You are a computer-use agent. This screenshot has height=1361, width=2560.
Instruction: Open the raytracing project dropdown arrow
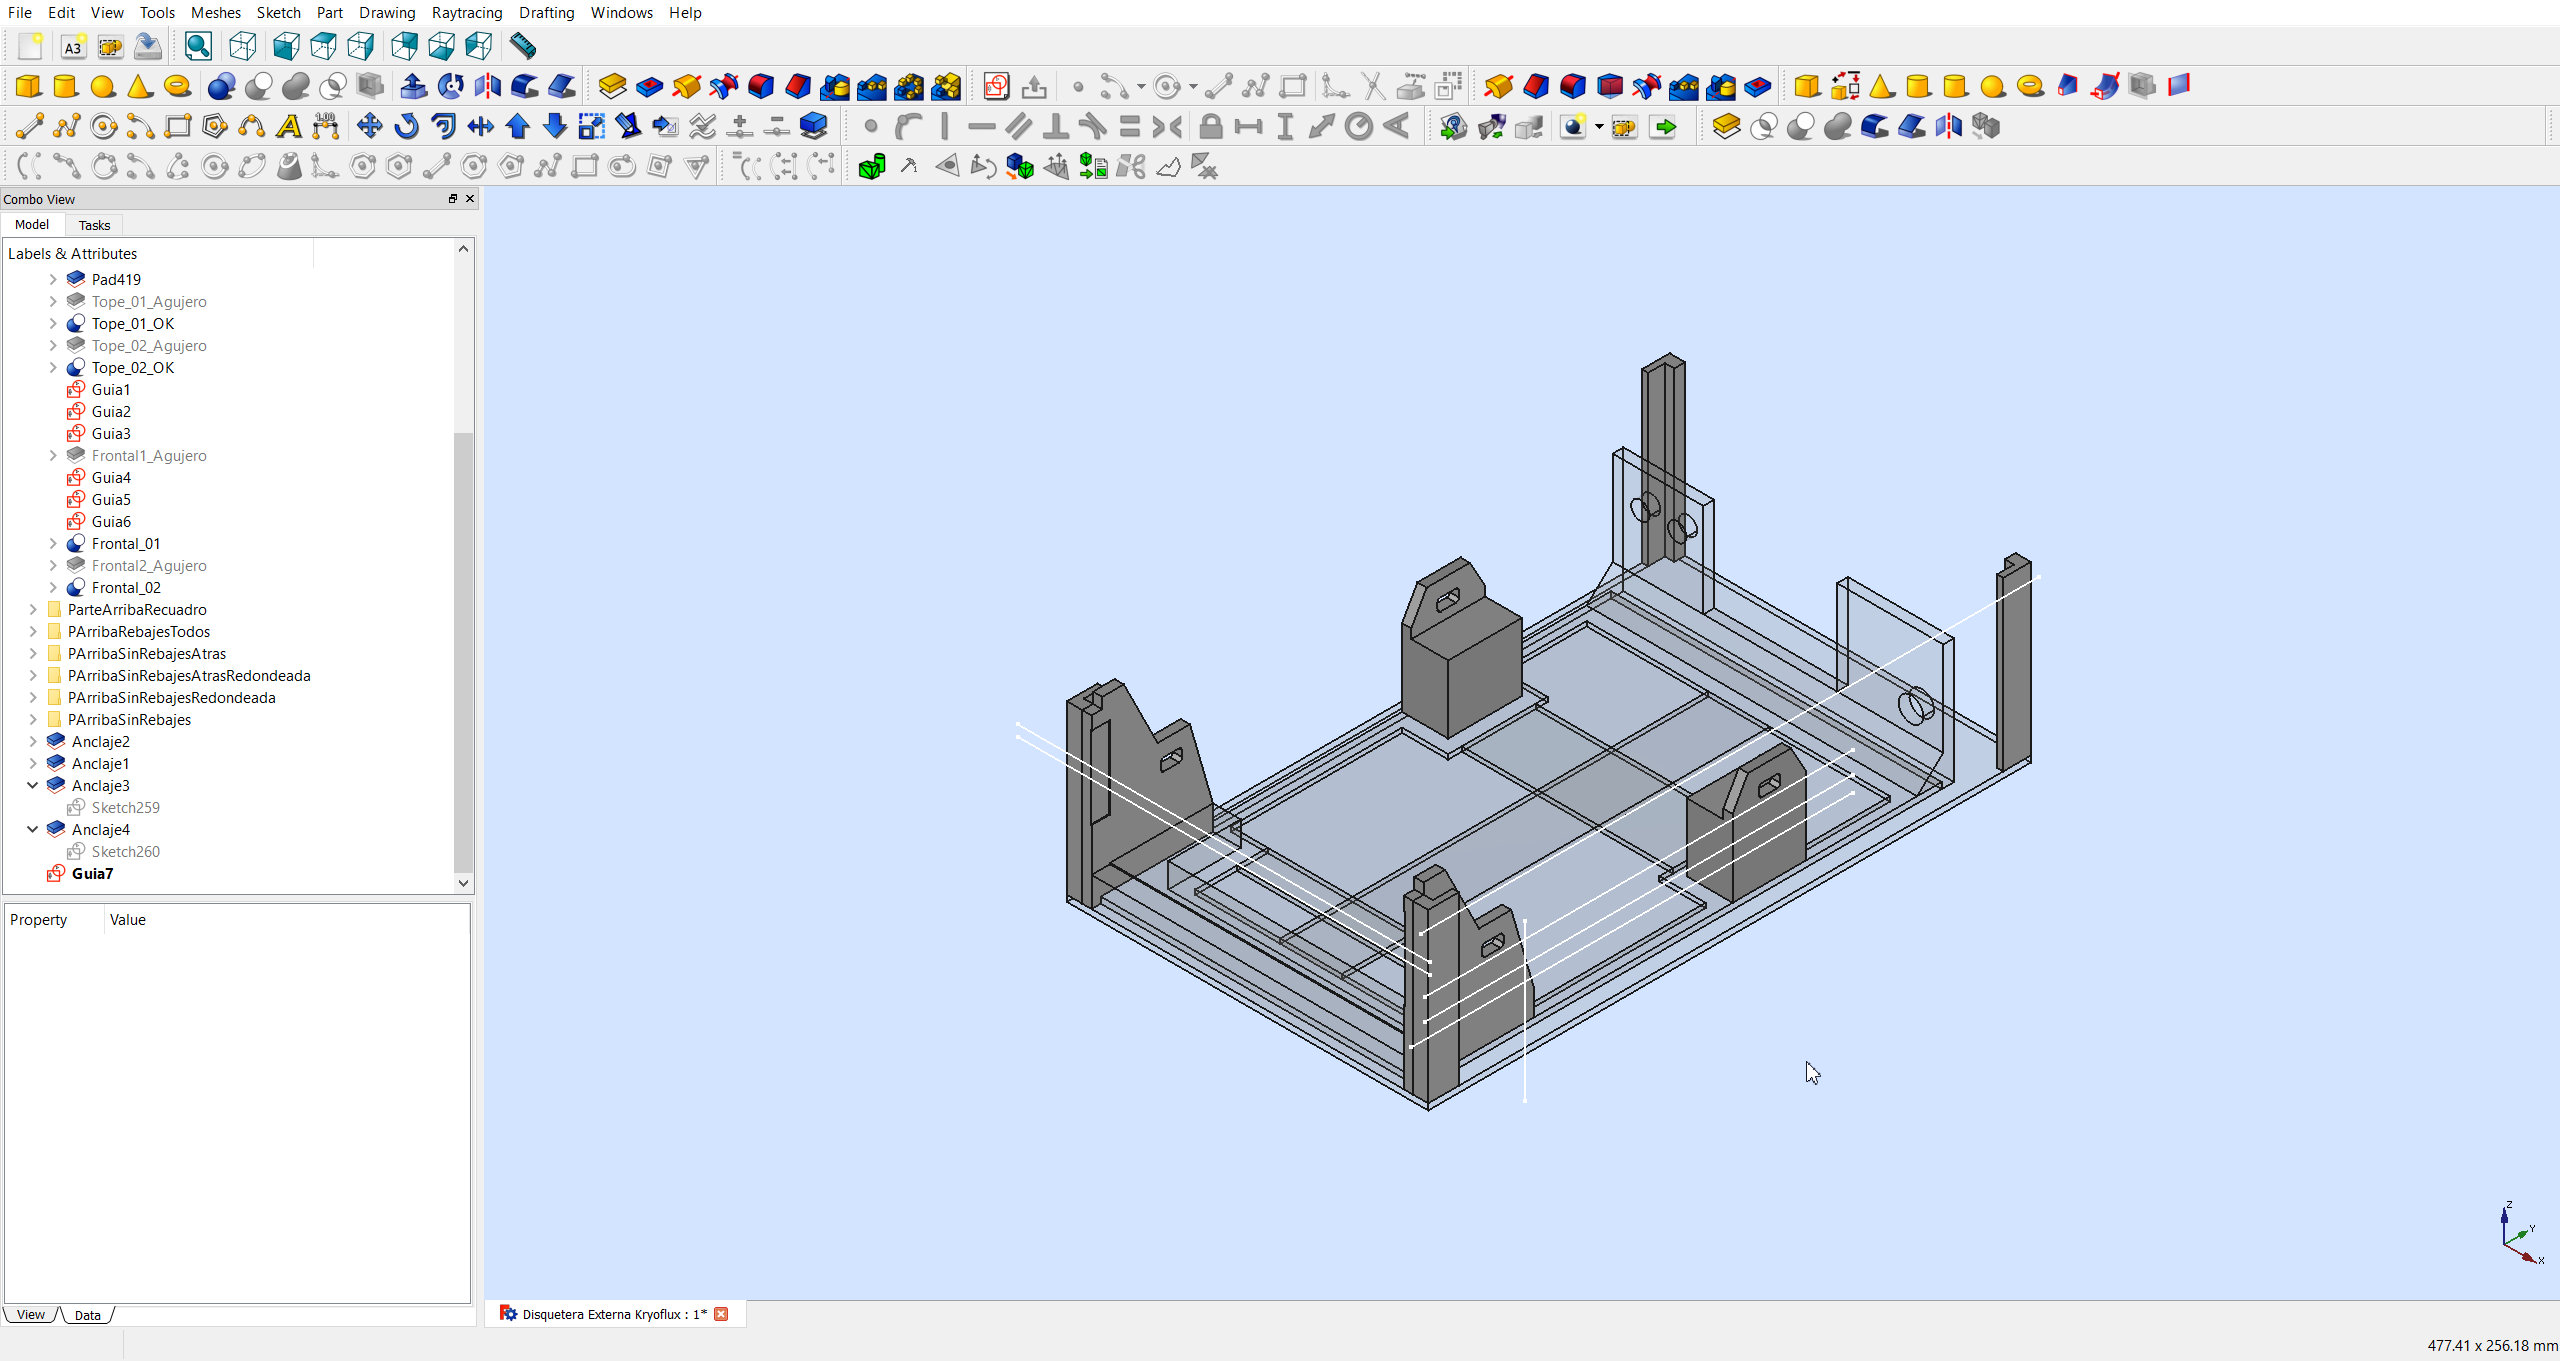pos(1599,127)
